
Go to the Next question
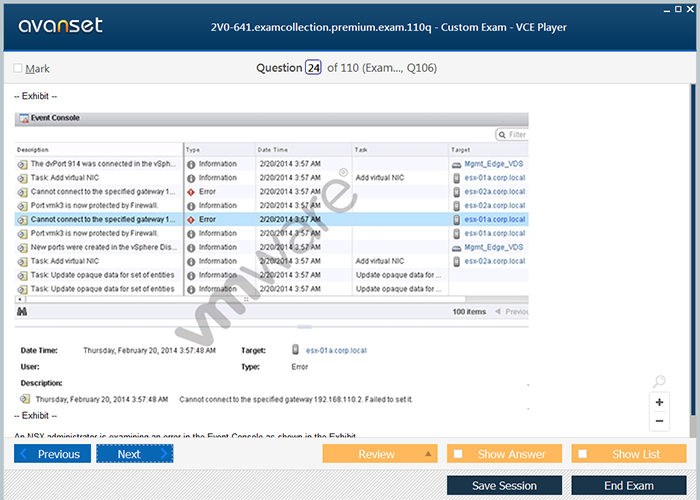pos(134,454)
